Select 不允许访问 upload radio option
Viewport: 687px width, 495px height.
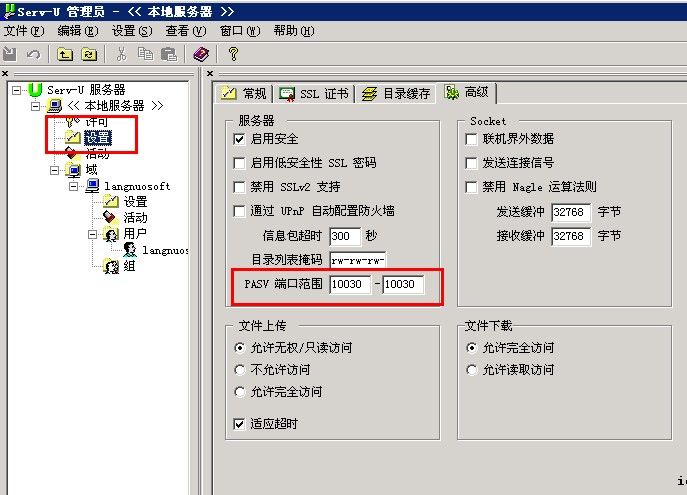239,370
